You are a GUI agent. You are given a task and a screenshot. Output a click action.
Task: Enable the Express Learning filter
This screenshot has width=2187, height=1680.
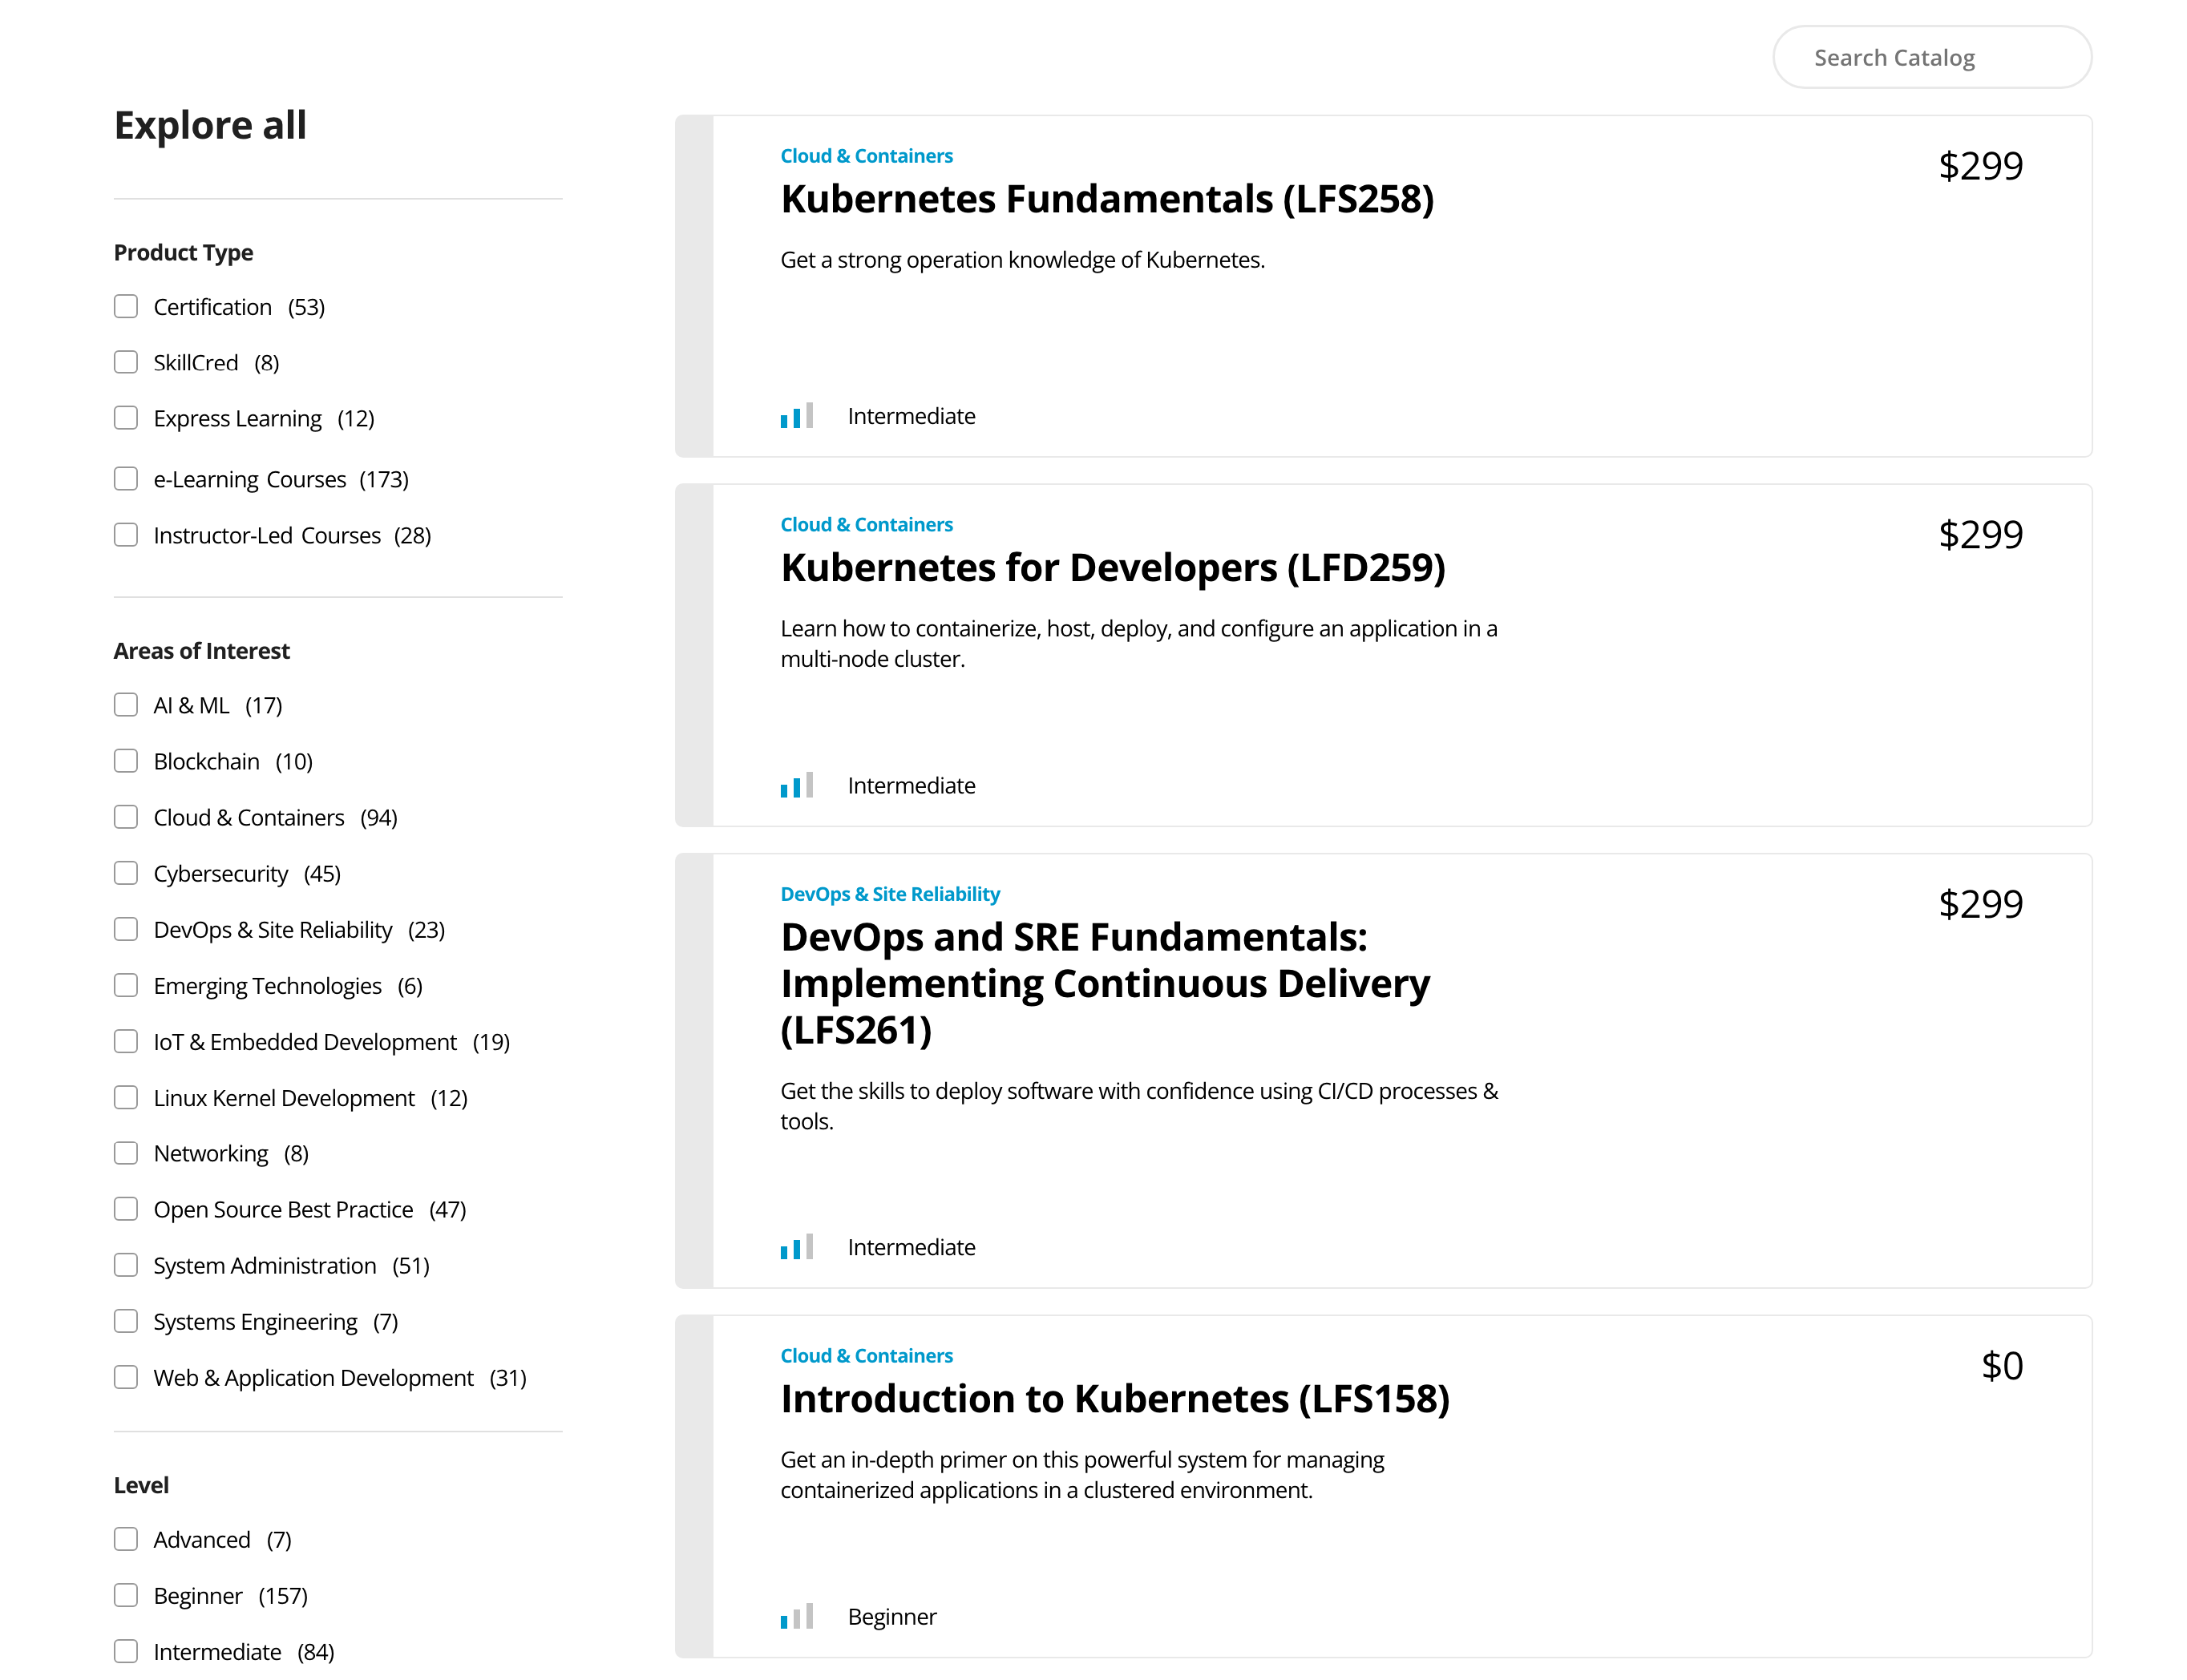coord(126,418)
